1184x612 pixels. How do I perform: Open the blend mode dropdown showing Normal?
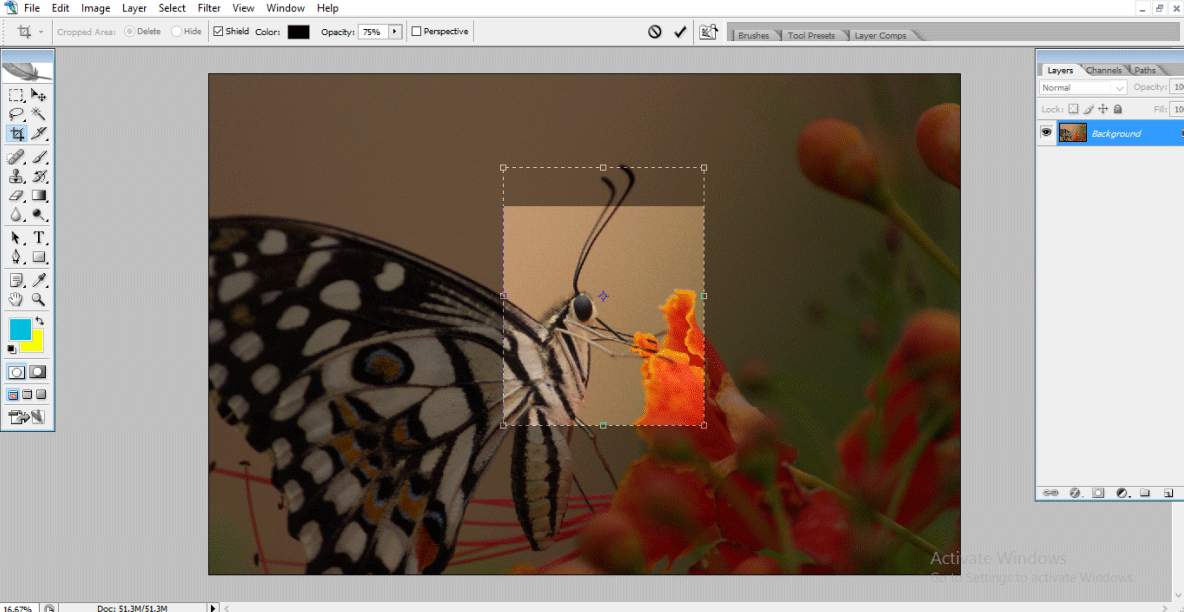pos(1081,88)
